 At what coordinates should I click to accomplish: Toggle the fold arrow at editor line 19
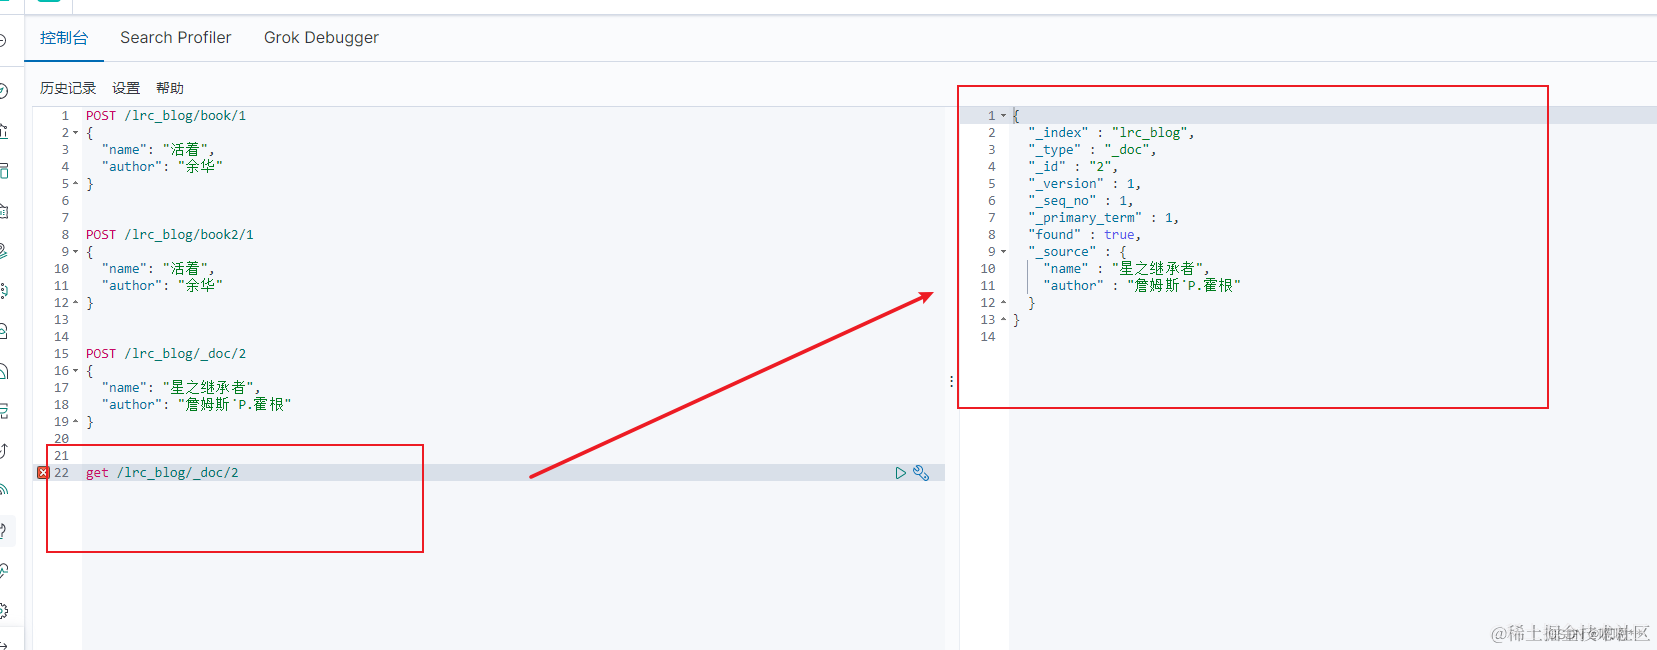(x=75, y=422)
